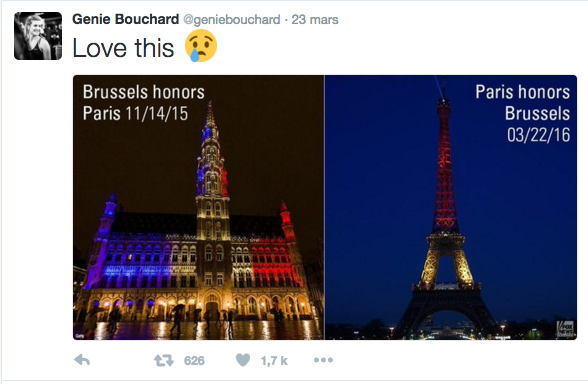Open the three-dot more options menu

tap(323, 360)
